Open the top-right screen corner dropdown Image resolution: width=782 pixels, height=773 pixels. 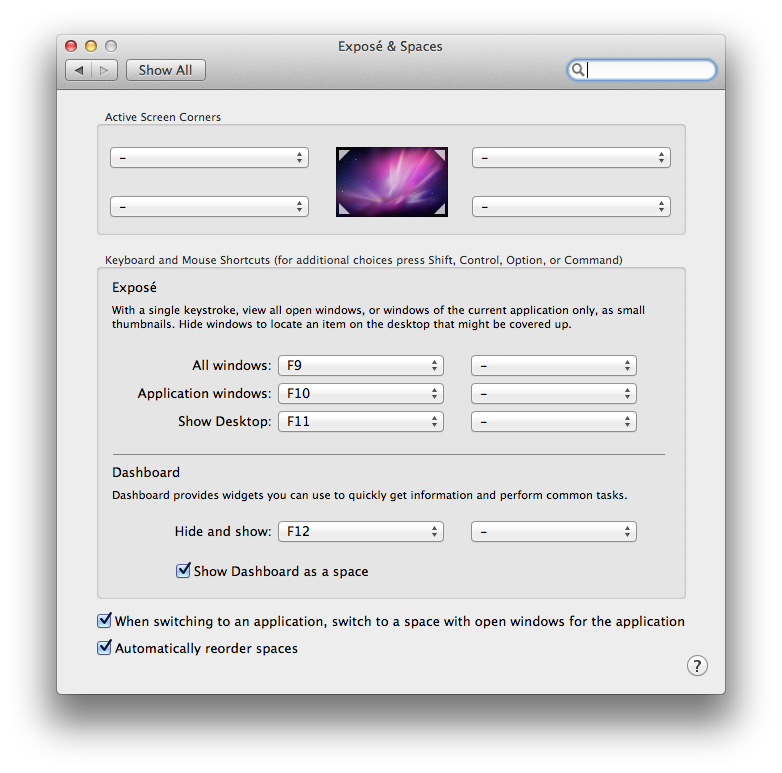(x=571, y=158)
